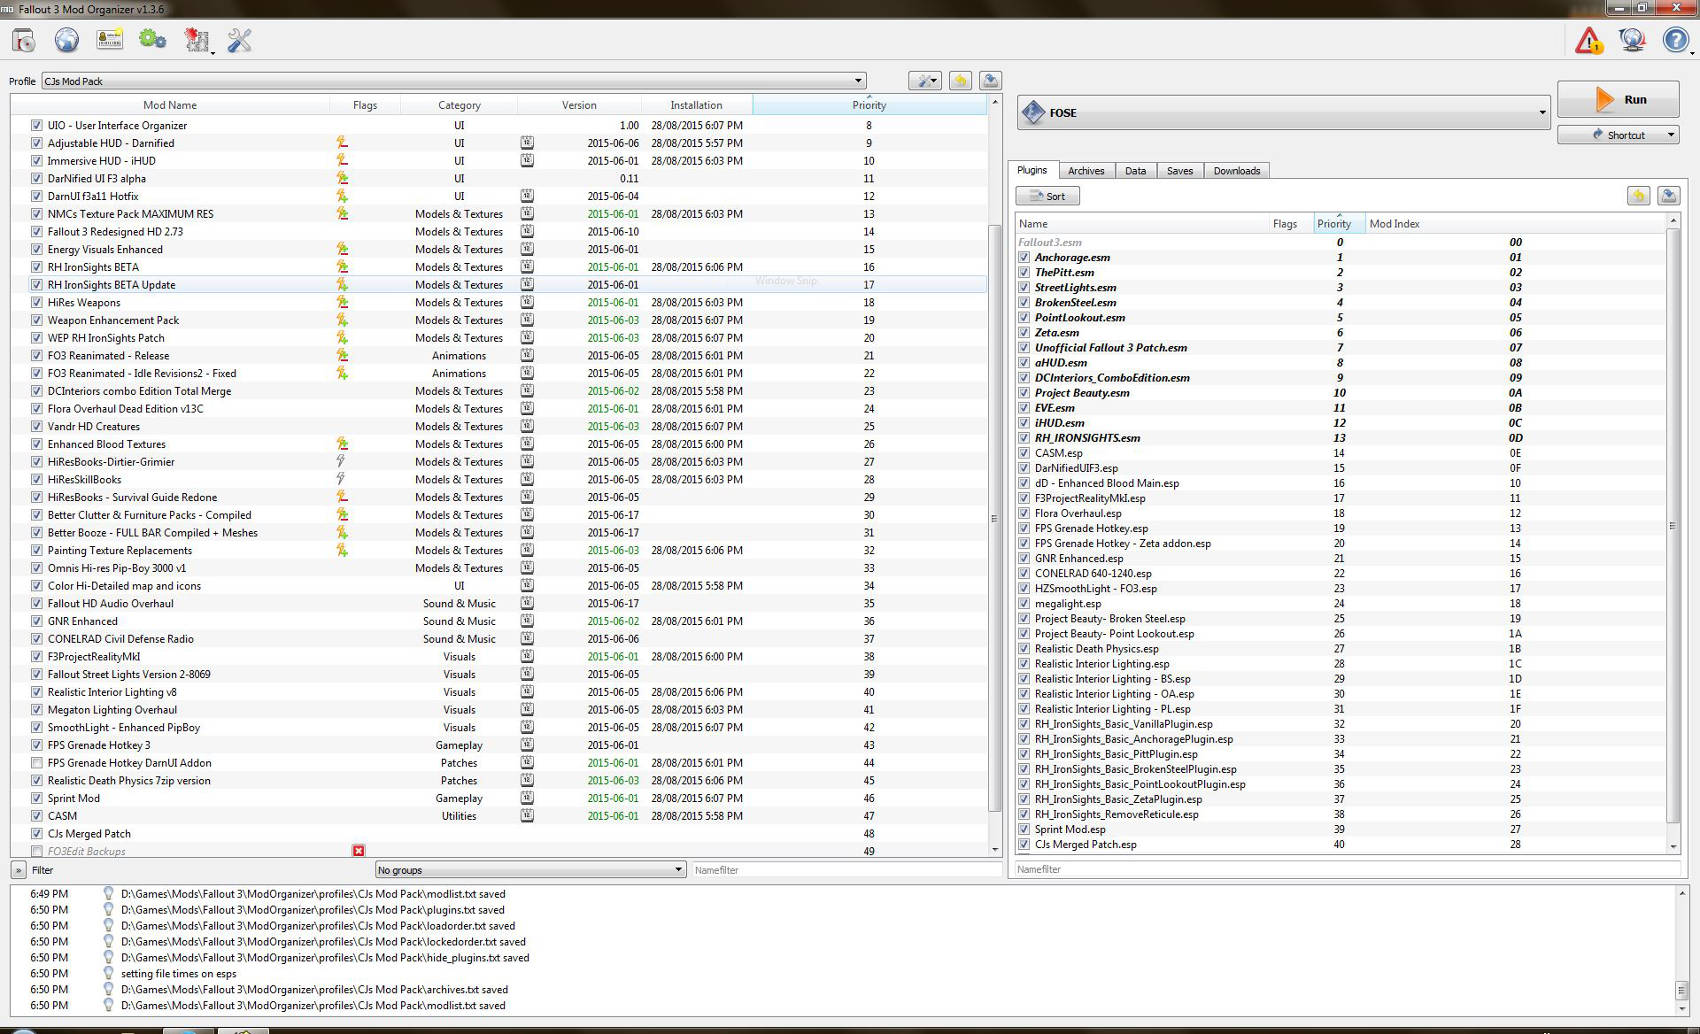Viewport: 1700px width, 1034px height.
Task: Sort mods by Version column header
Action: (579, 105)
